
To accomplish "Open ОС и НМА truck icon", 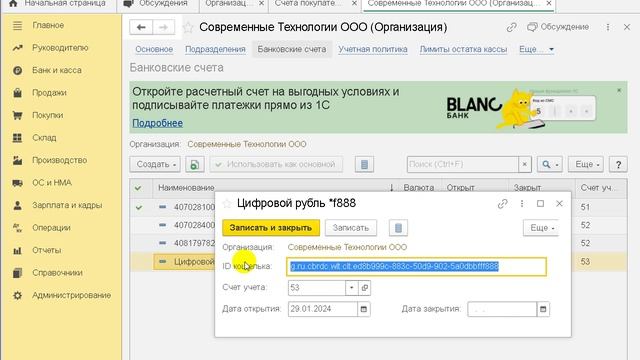I will coord(17,182).
